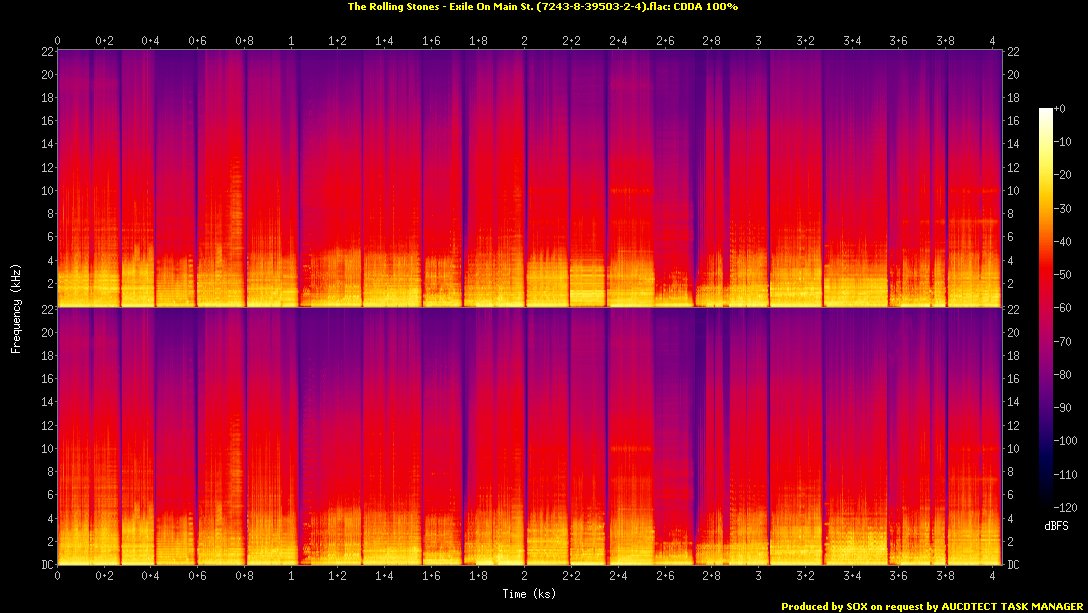Select the 0 tick on top time axis
The image size is (1088, 613).
[58, 40]
